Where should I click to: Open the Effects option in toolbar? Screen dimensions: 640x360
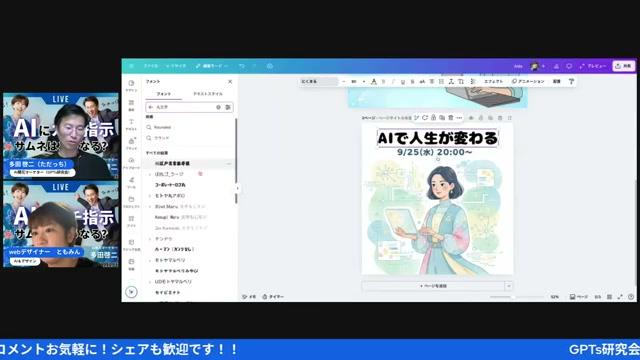pos(493,82)
